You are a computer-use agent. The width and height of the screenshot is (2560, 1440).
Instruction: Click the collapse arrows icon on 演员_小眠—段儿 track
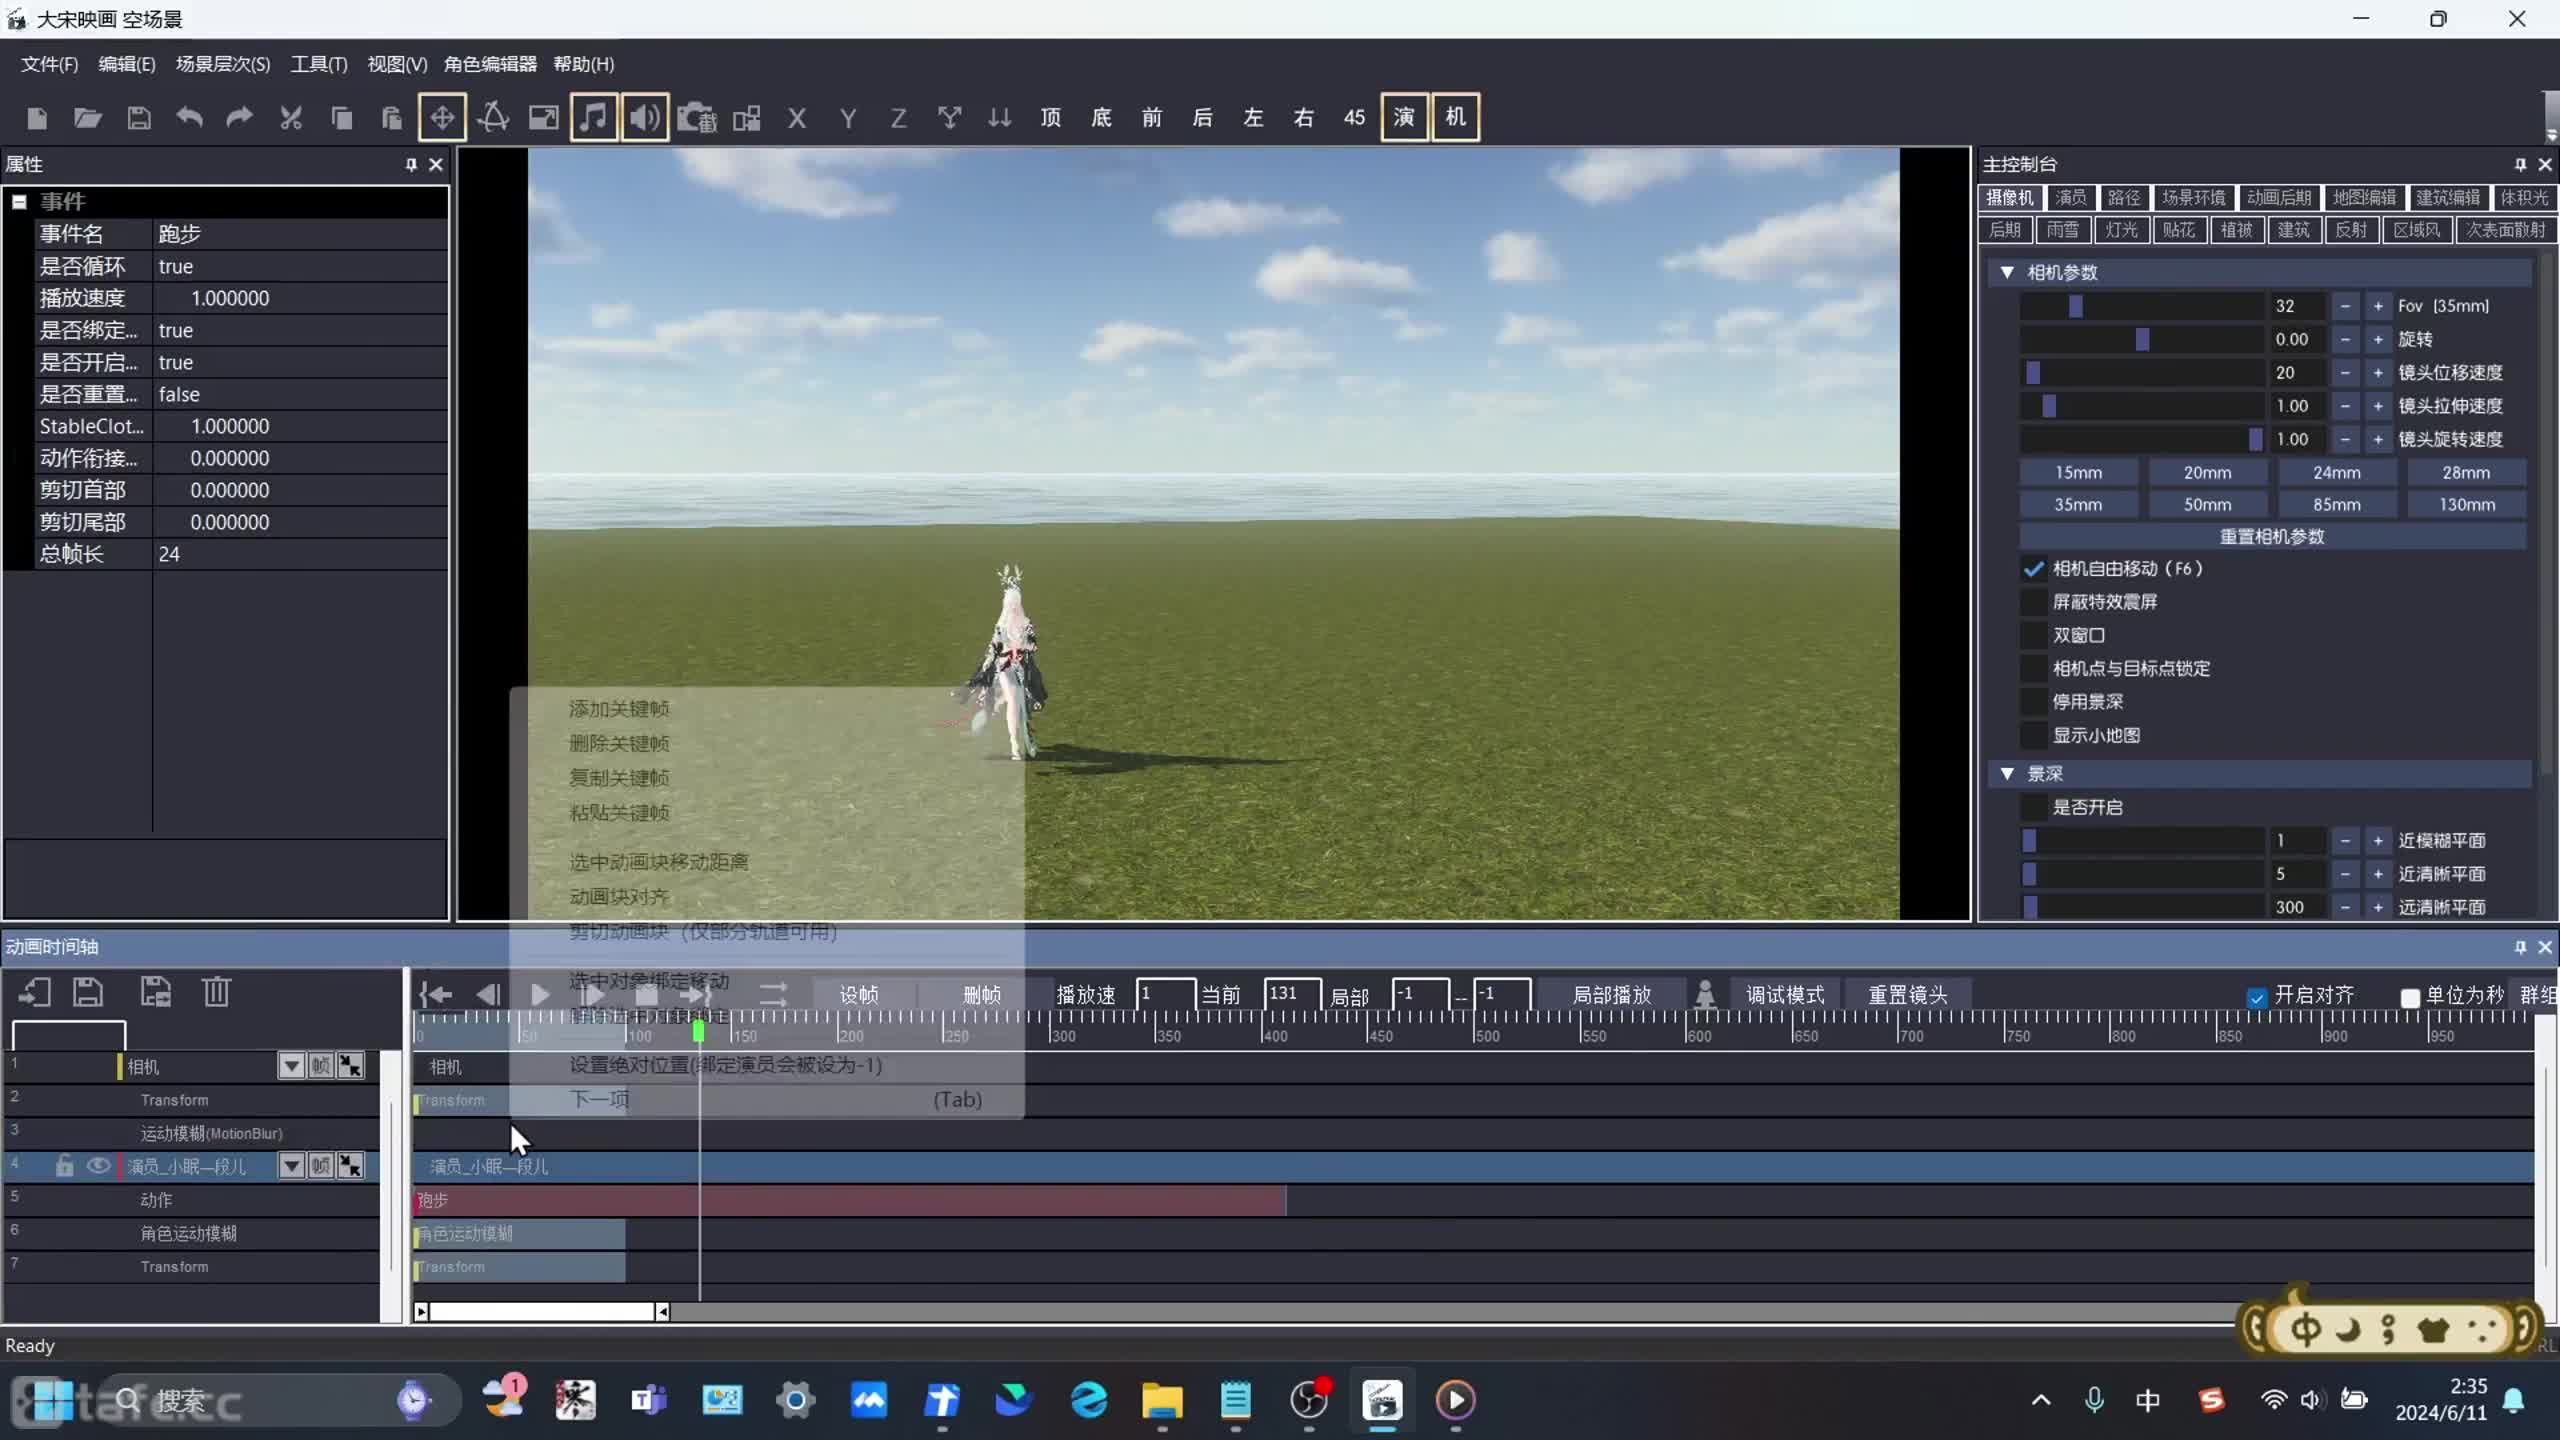[350, 1166]
